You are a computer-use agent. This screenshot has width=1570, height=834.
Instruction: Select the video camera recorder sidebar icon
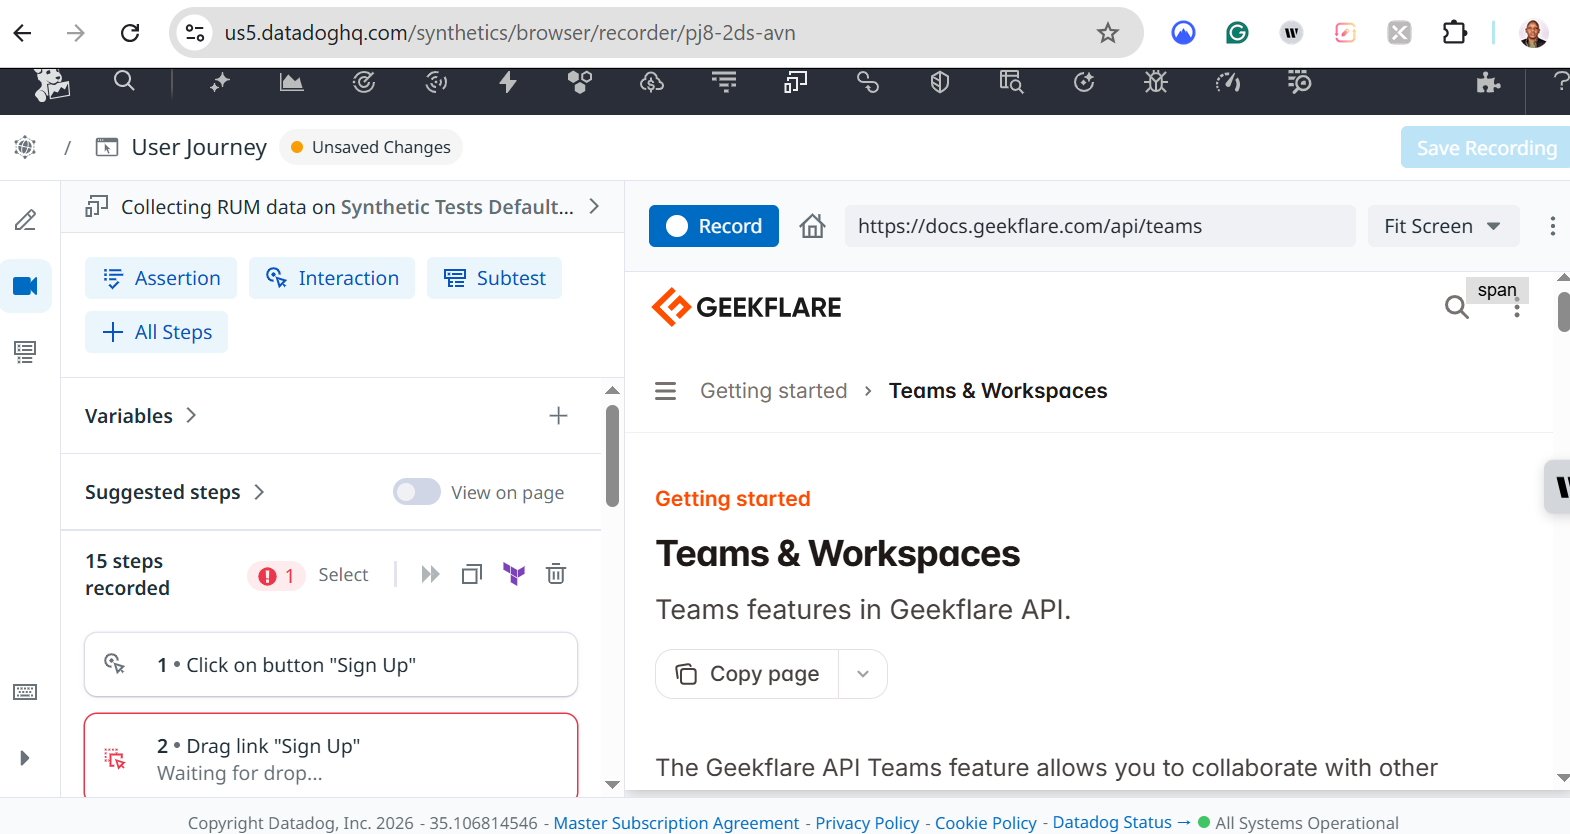pyautogui.click(x=26, y=286)
